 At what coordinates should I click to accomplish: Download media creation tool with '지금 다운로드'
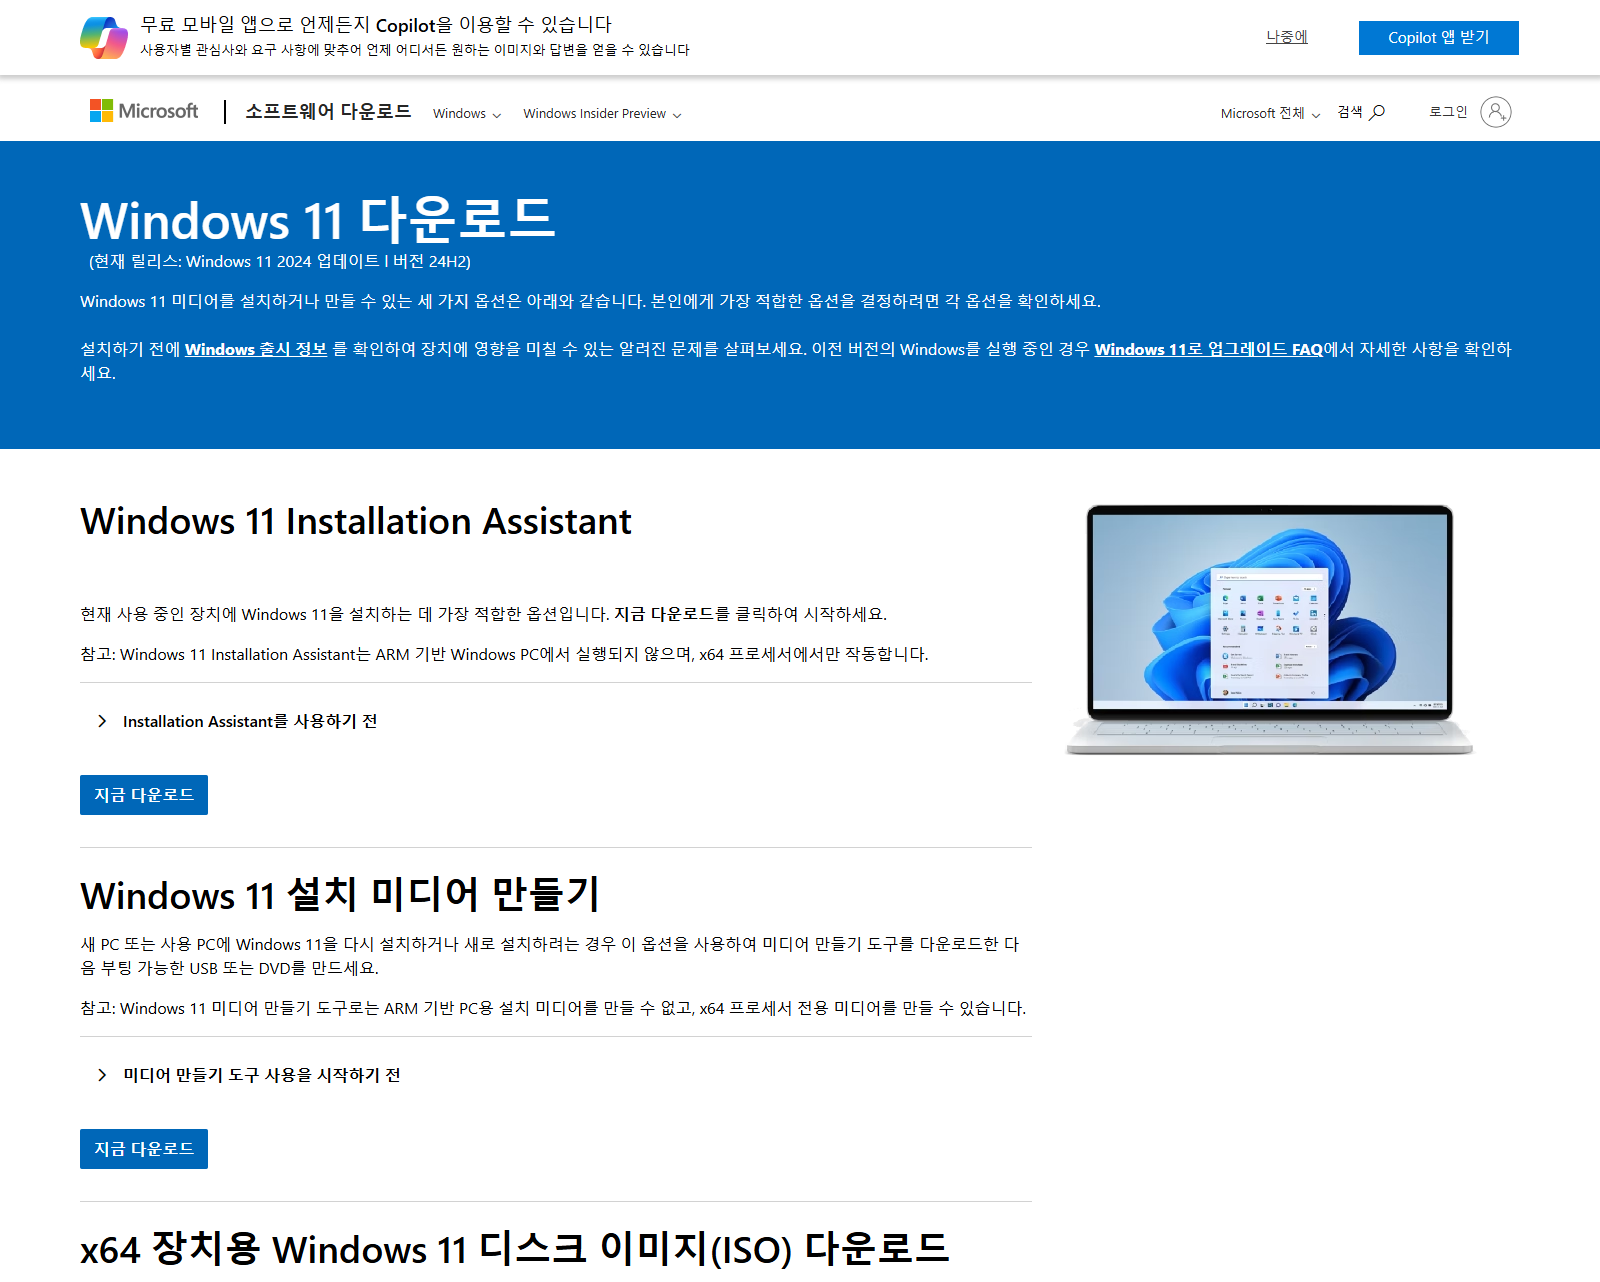pos(144,1149)
